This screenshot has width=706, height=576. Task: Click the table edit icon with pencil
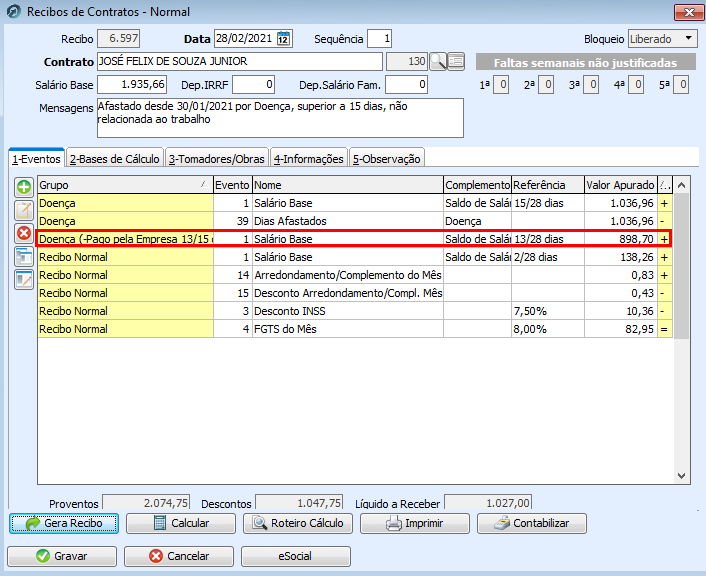(24, 280)
